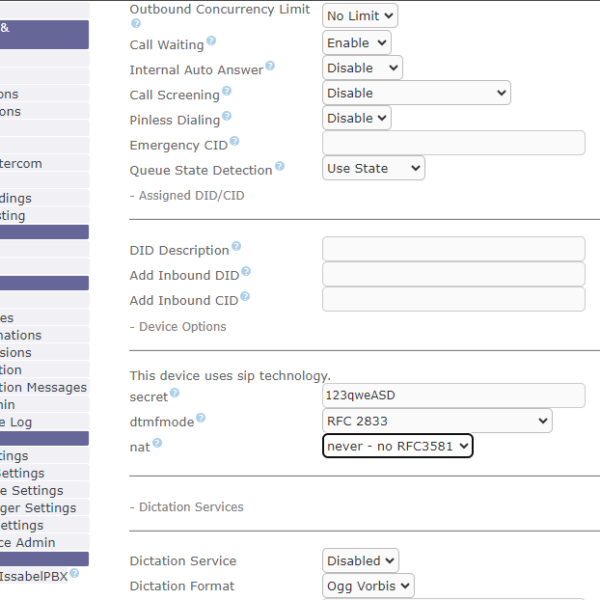
Task: Change the Dictation Format Ogg Vorbis dropdown
Action: click(x=368, y=586)
